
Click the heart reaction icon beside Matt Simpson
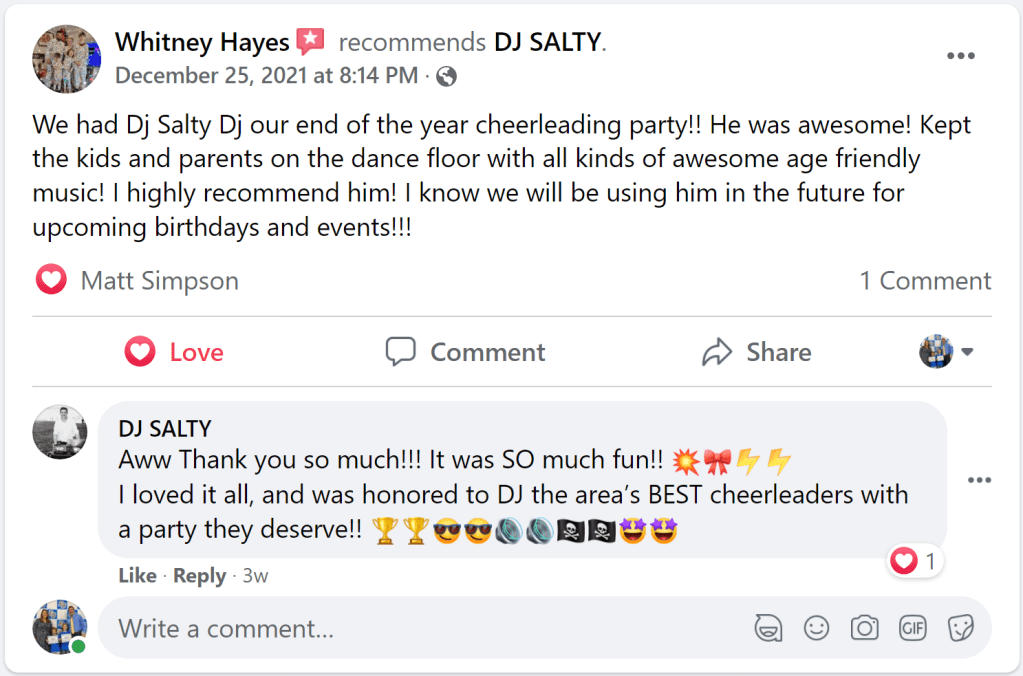tap(51, 280)
